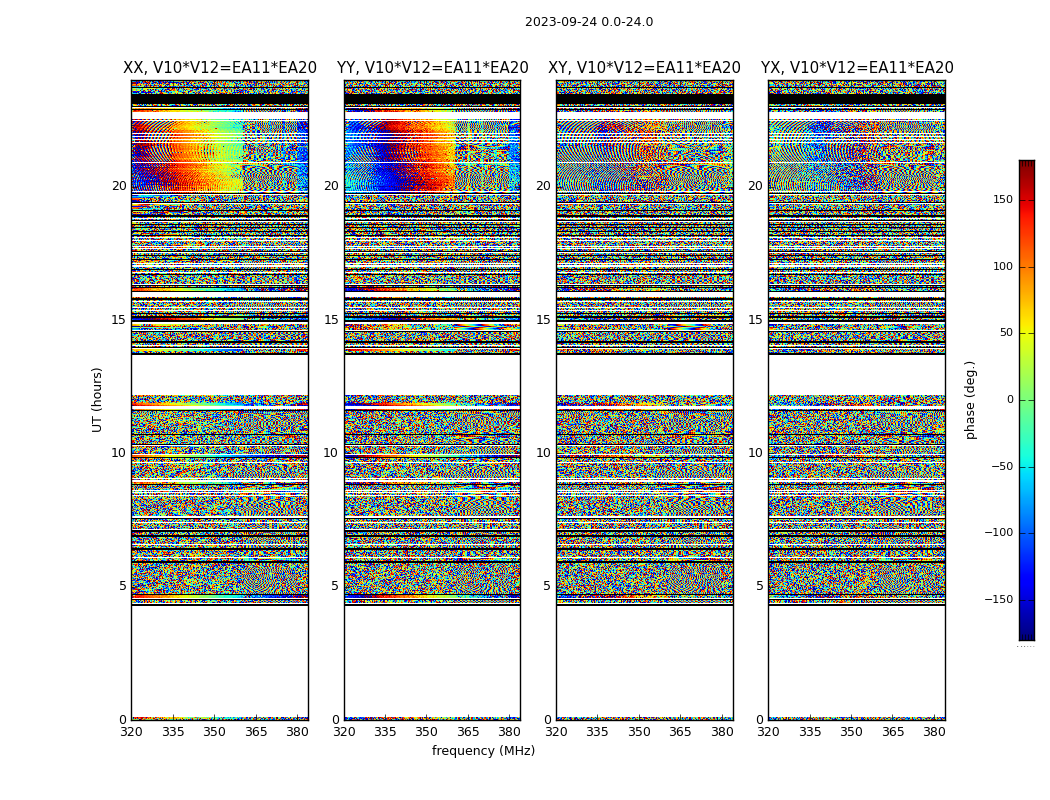Click the 100 tick on the colorbar
Screen dimensions: 1050x800
[x=1003, y=266]
